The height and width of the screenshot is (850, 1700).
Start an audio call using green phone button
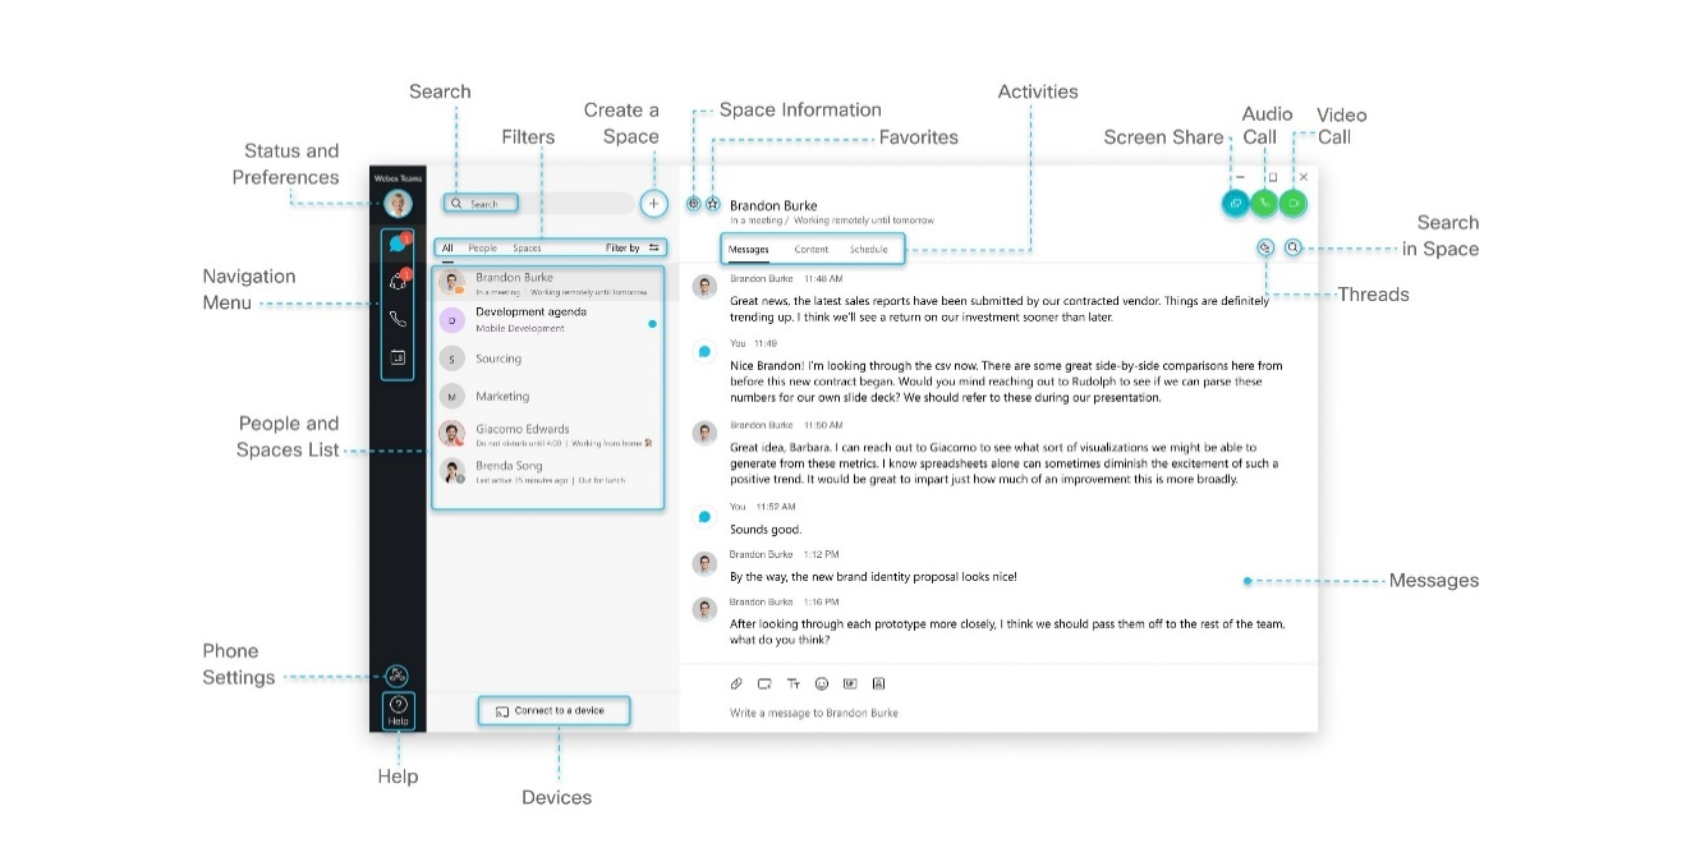[1264, 203]
